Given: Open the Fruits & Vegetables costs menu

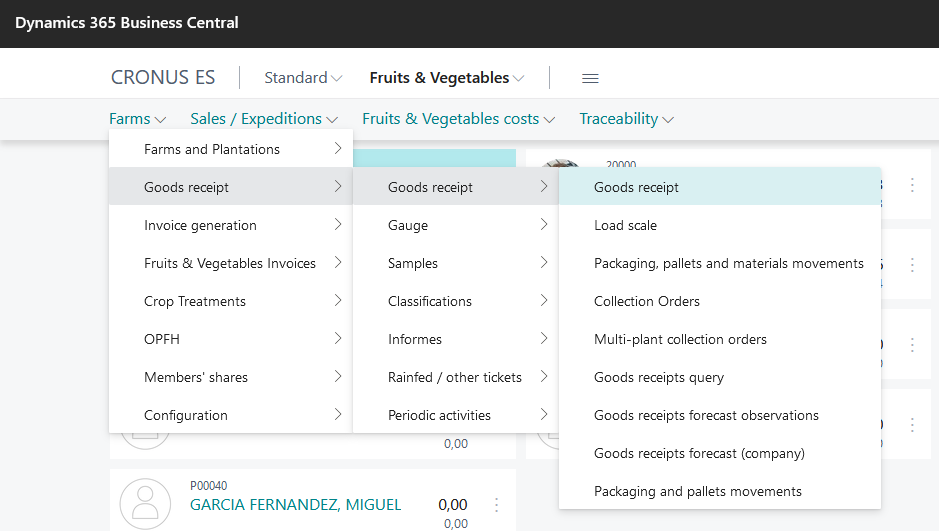Looking at the screenshot, I should pos(458,119).
